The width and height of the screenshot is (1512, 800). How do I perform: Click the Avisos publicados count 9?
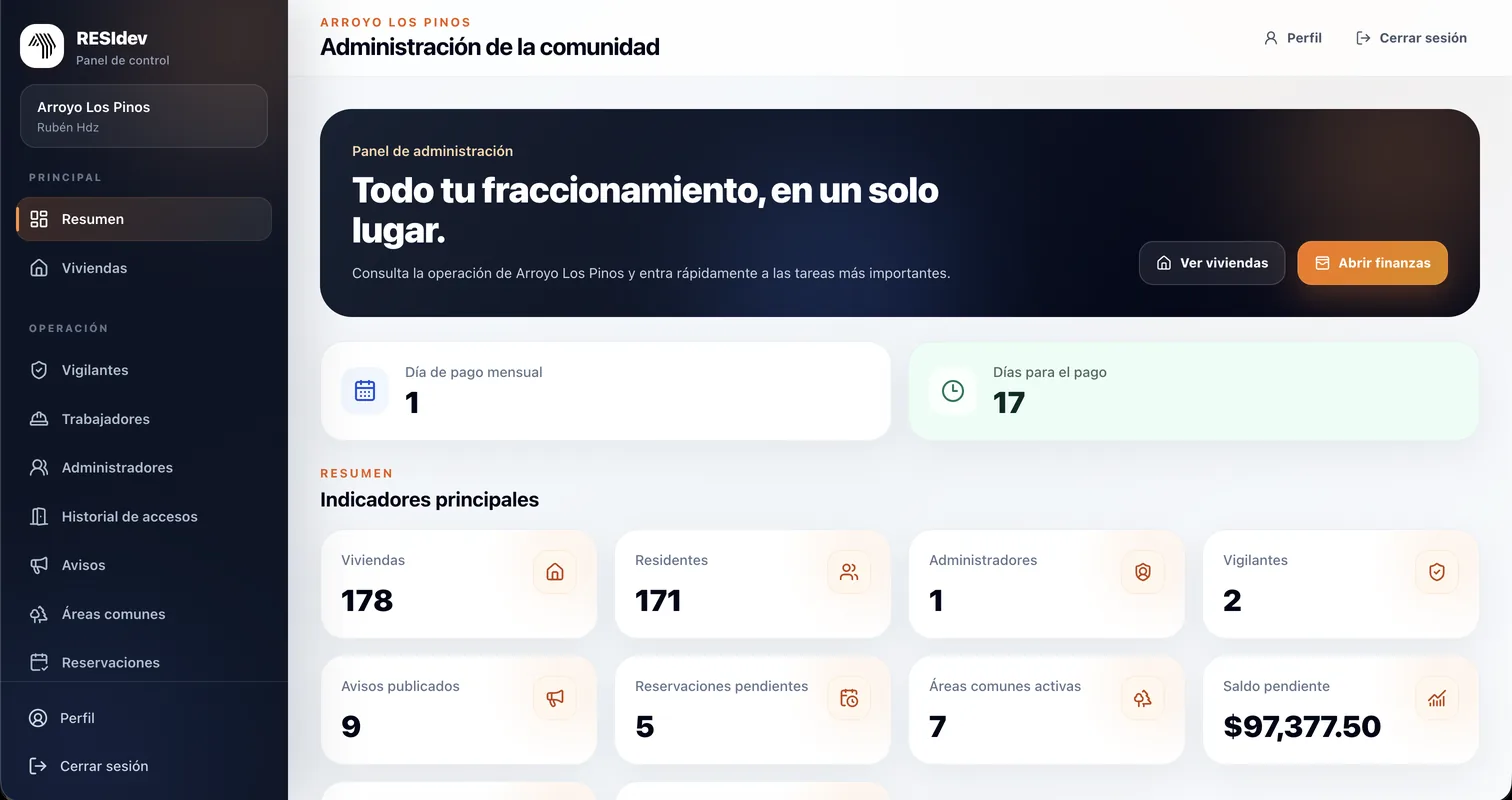point(350,727)
